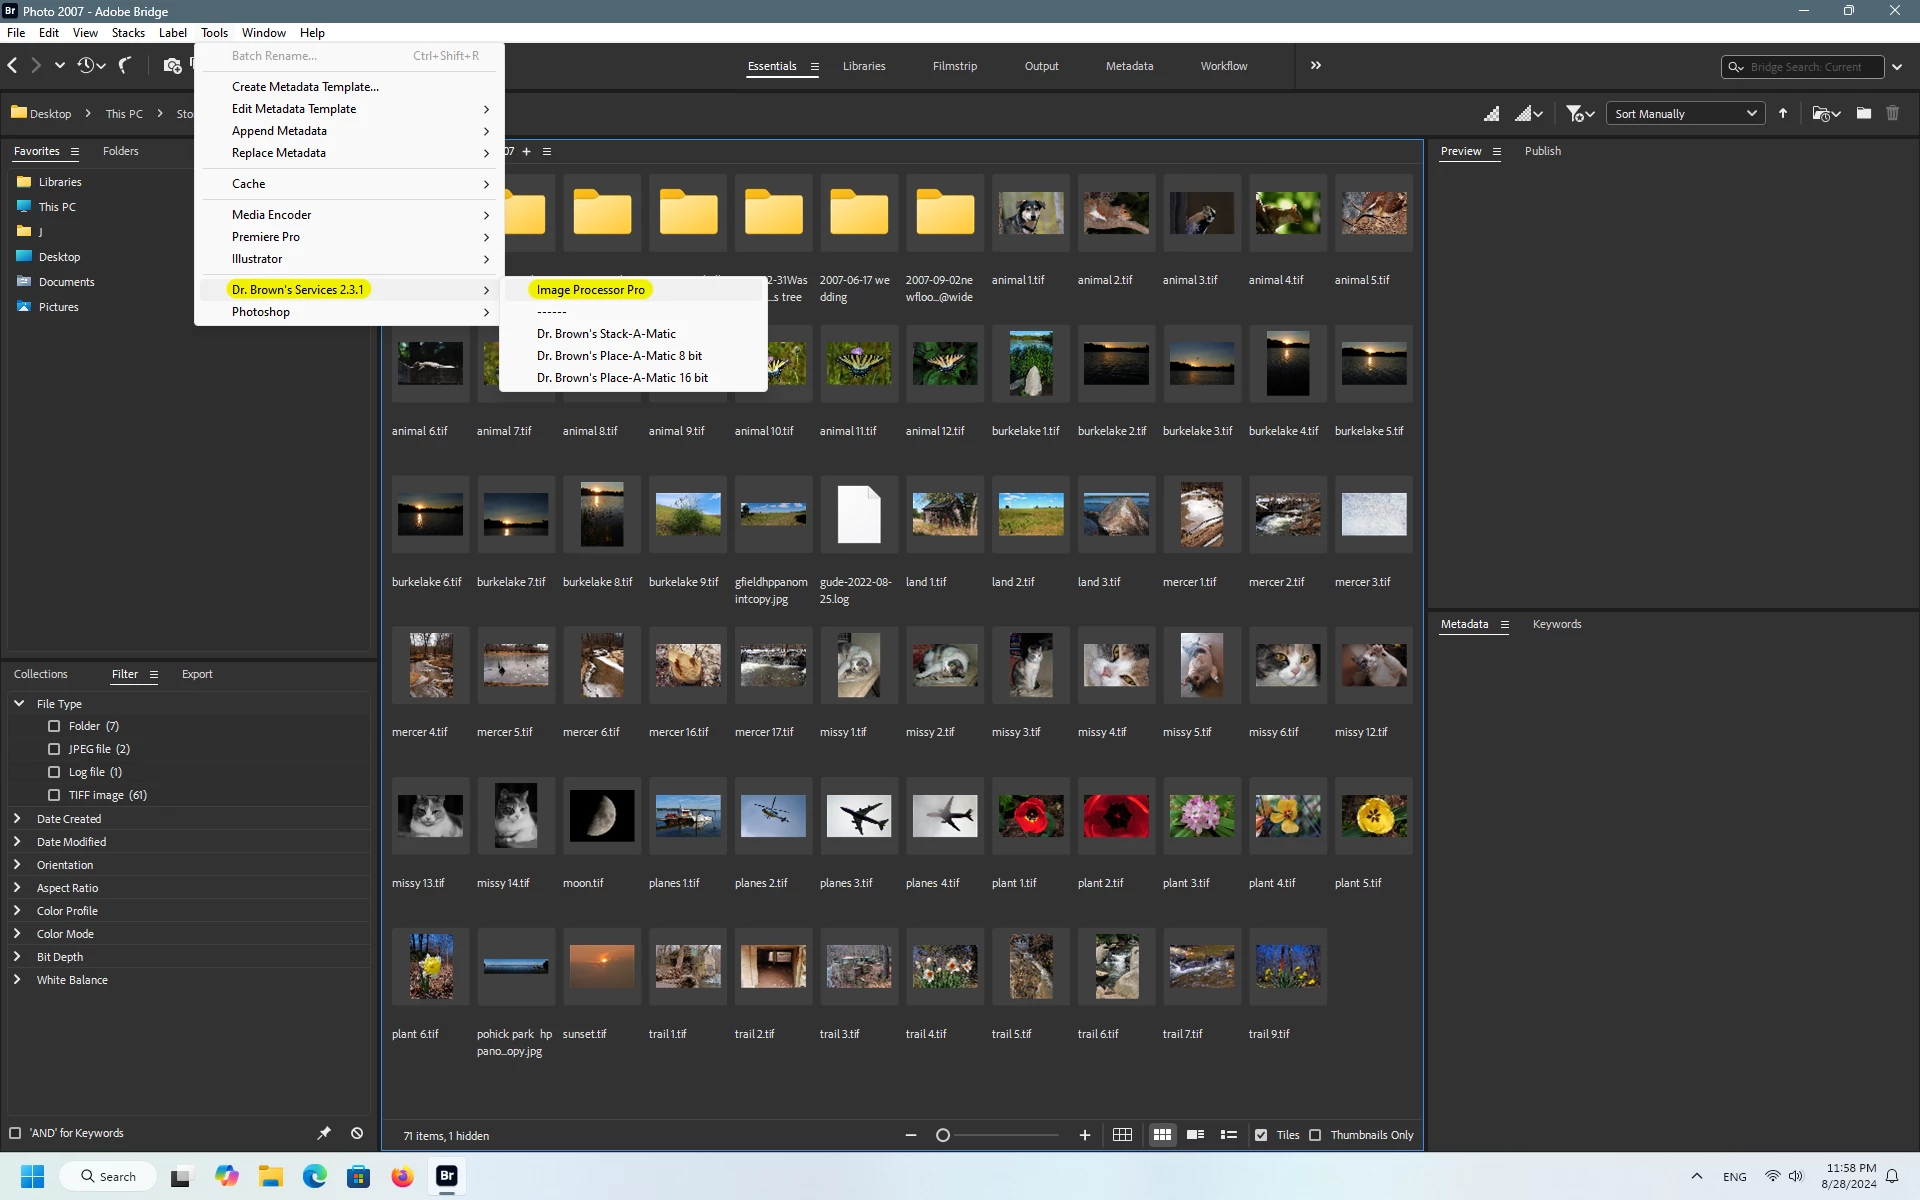
Task: Switch to details view icon
Action: coord(1195,1135)
